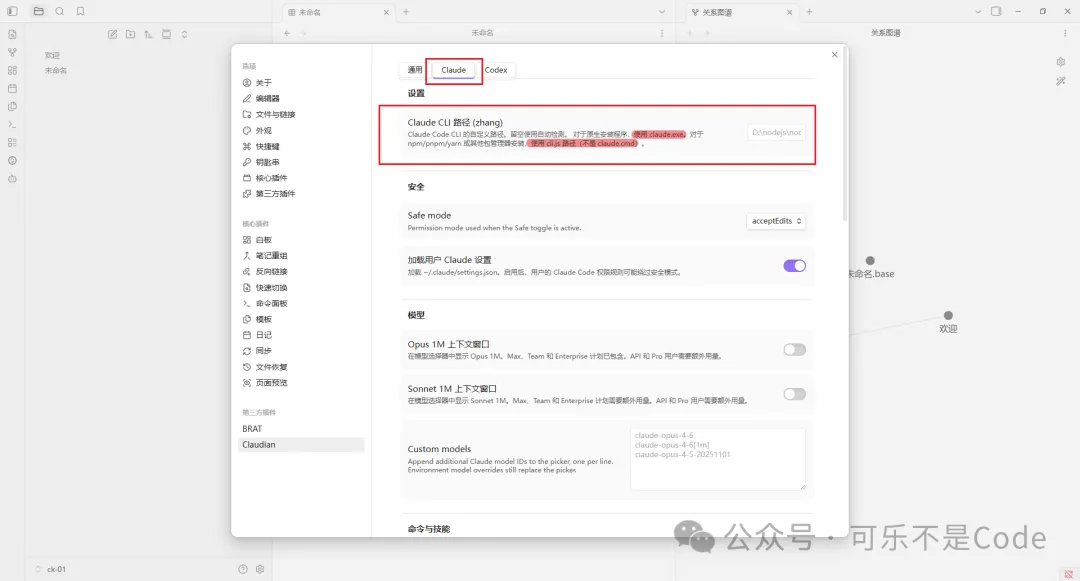Viewport: 1080px width, 581px height.
Task: Click the help icon at bottom left
Action: coord(242,569)
